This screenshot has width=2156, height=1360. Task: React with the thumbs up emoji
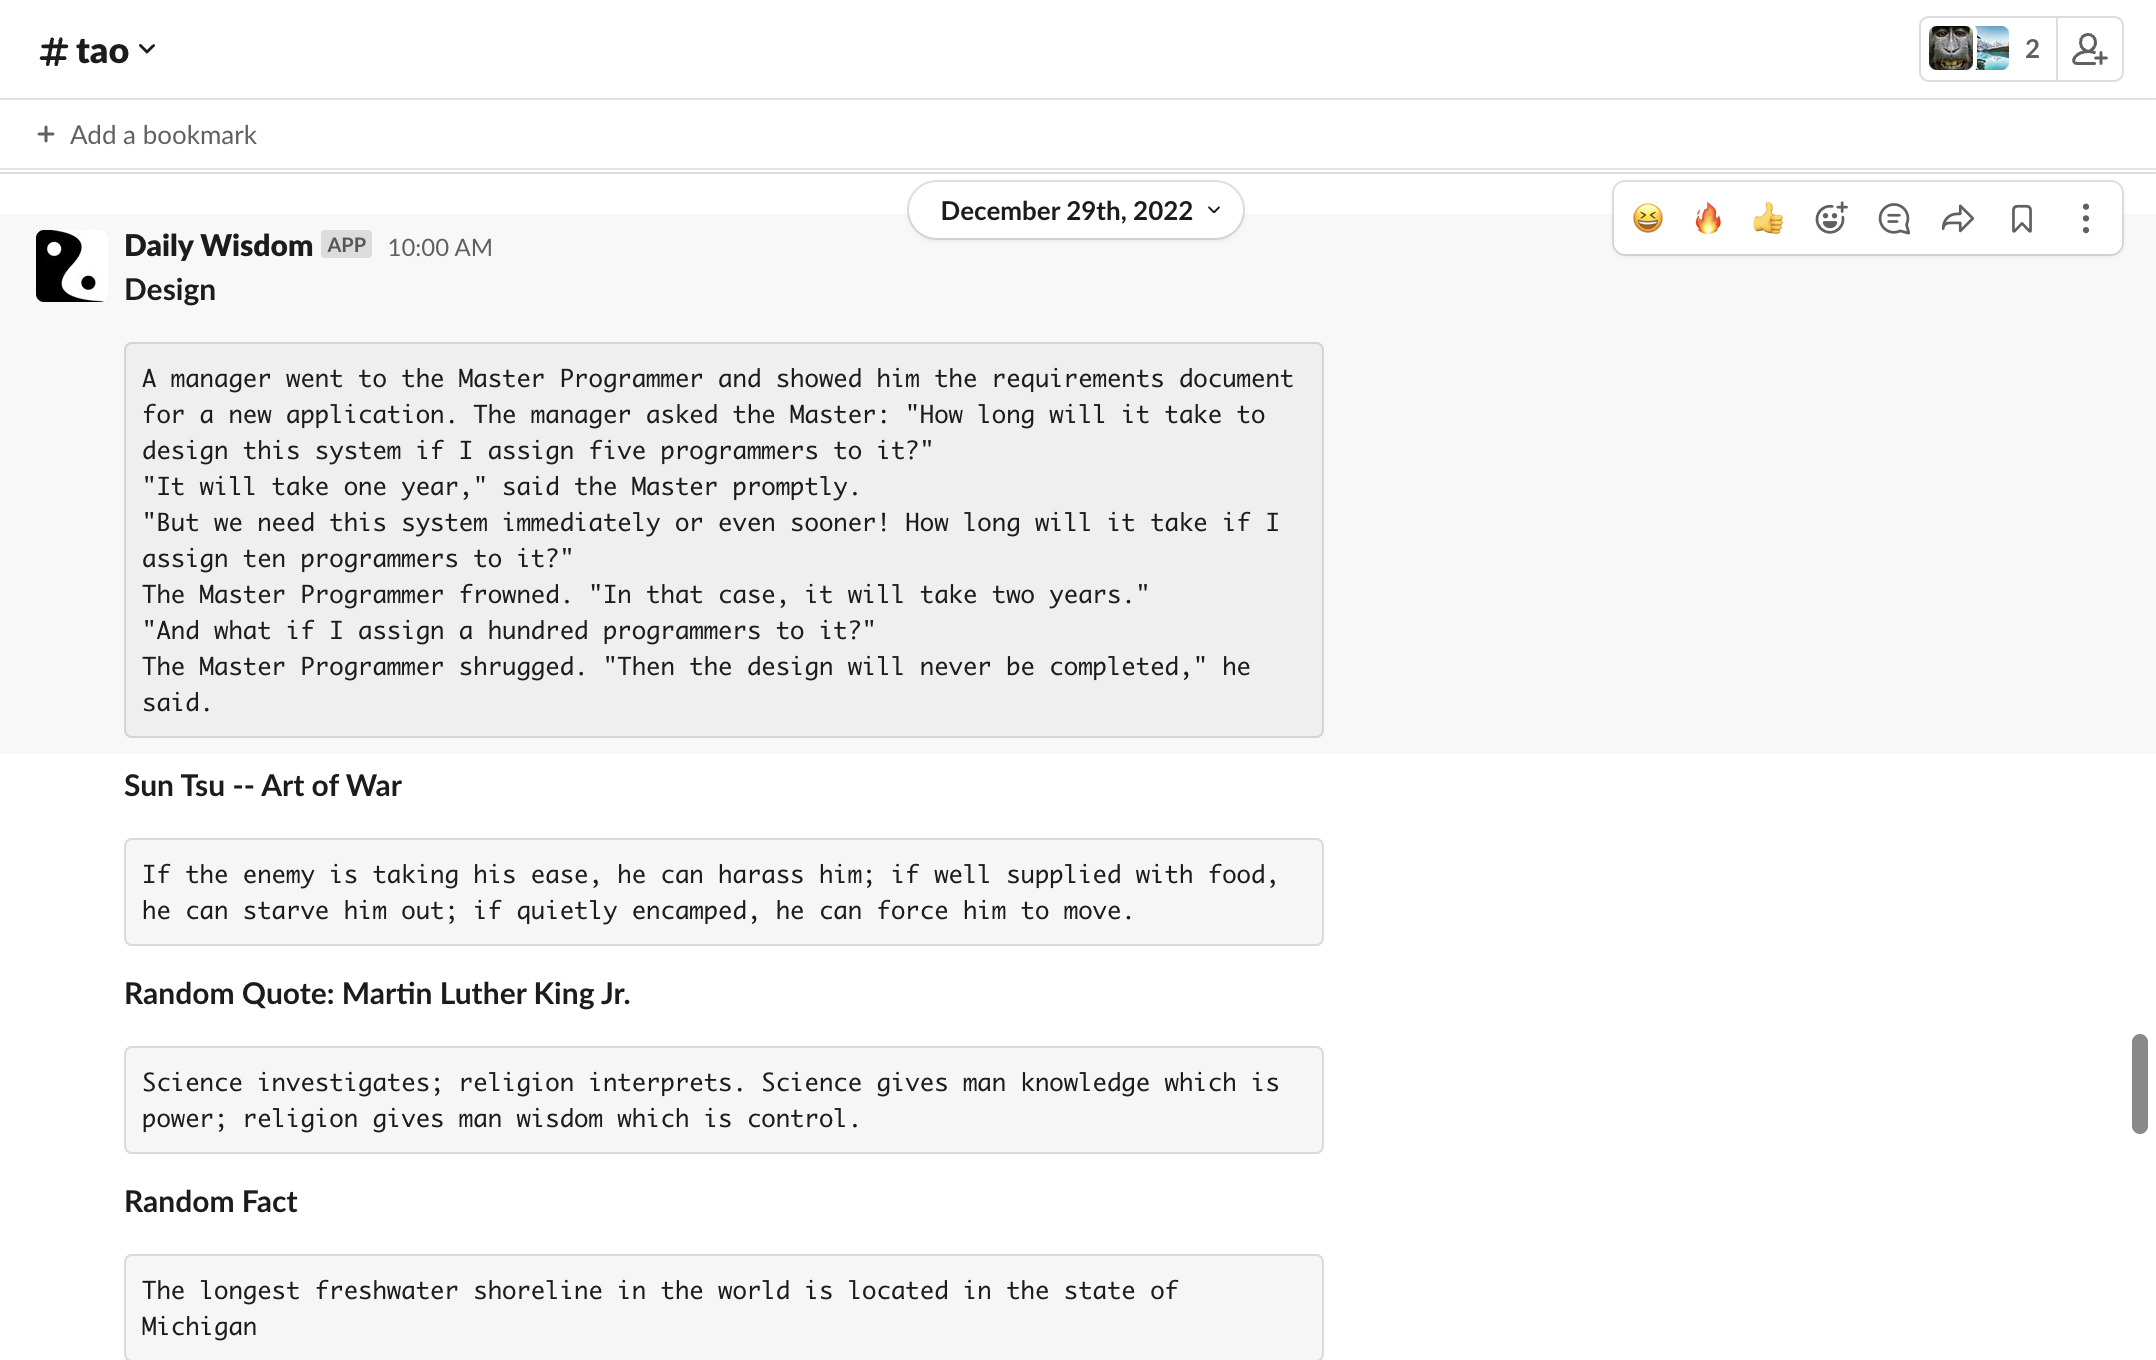[x=1768, y=218]
